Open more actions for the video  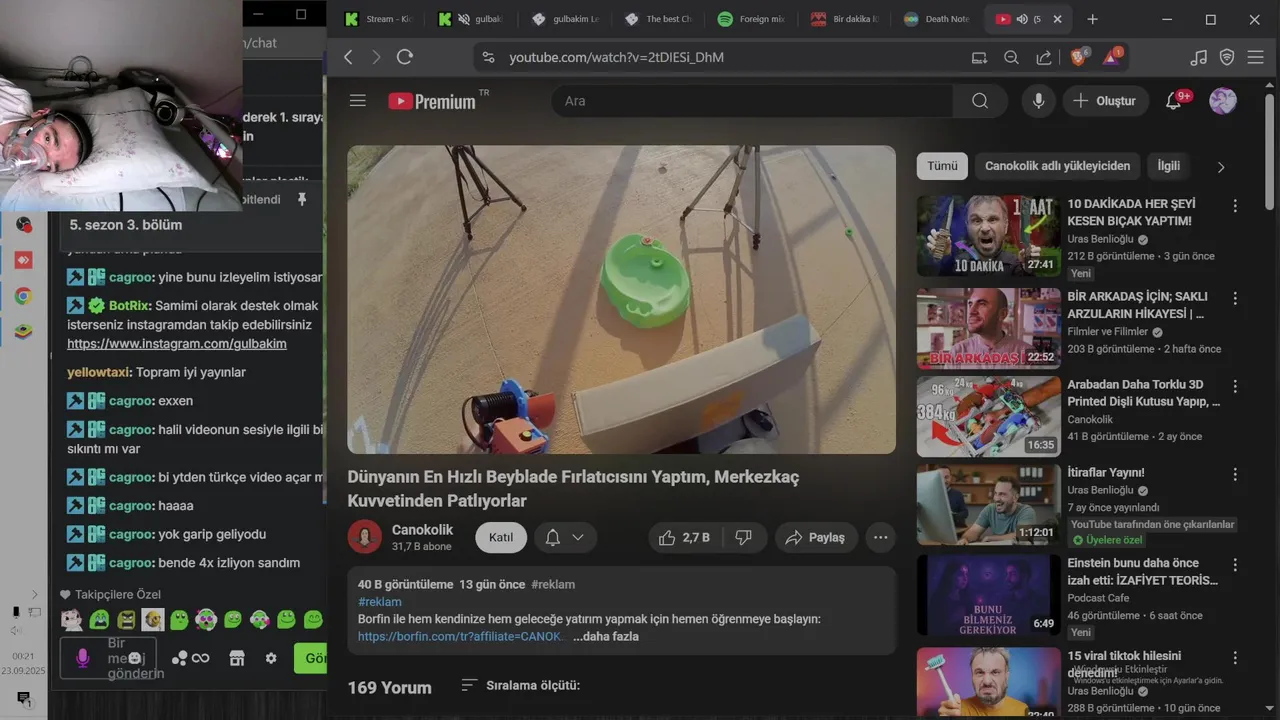pos(880,537)
